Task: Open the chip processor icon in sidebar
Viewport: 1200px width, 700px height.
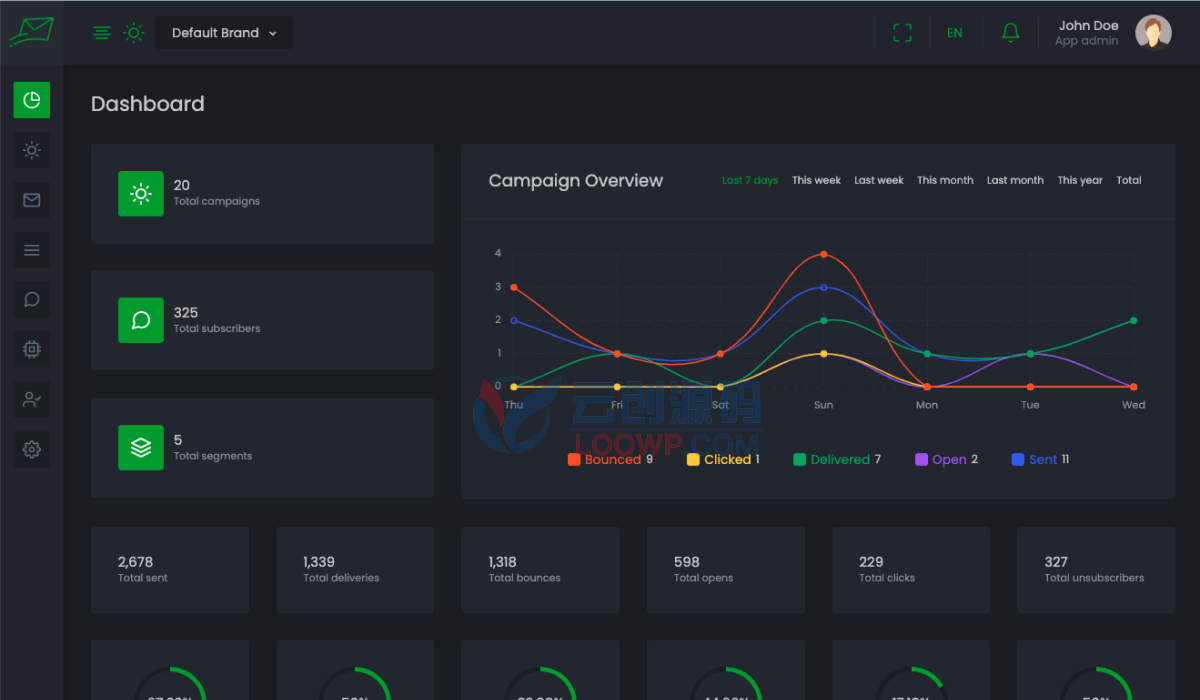Action: coord(31,349)
